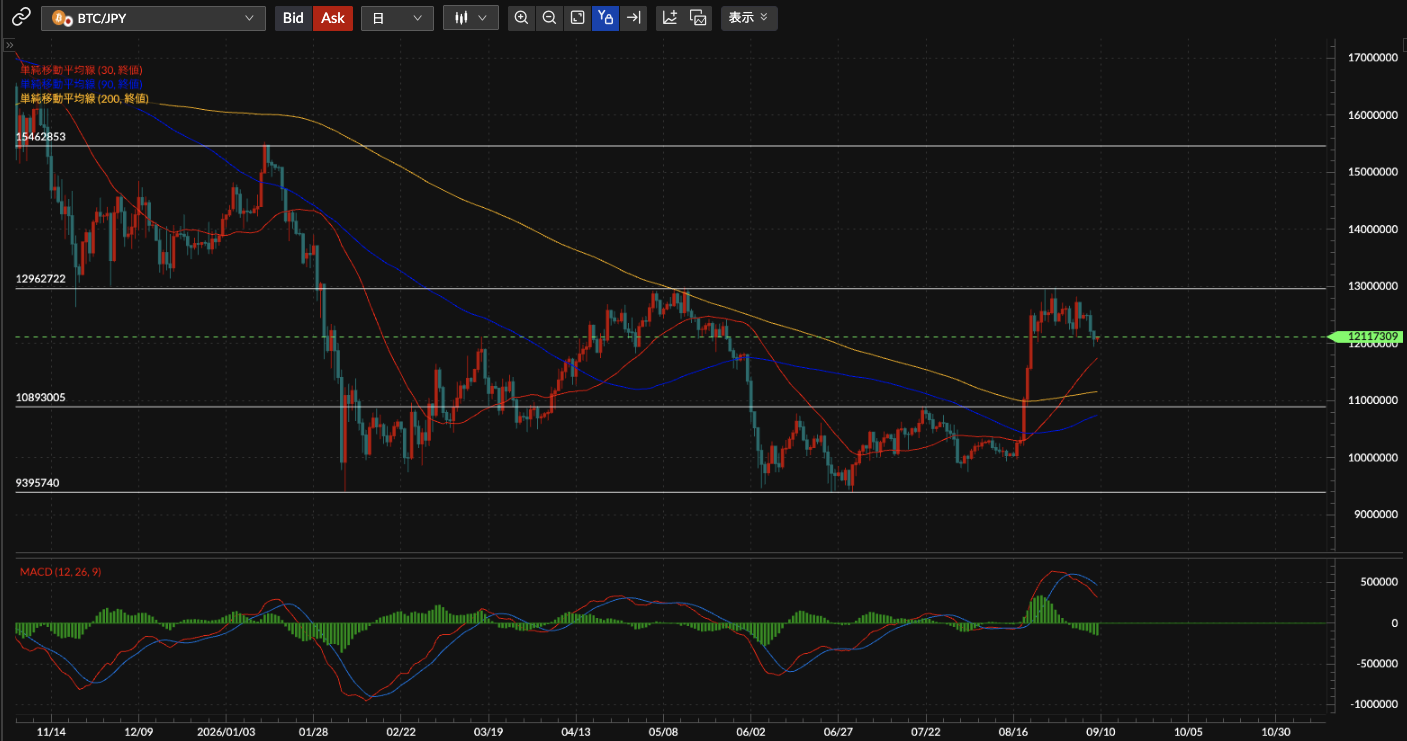Click the current price tag 12117309
The height and width of the screenshot is (741, 1407).
point(1366,337)
